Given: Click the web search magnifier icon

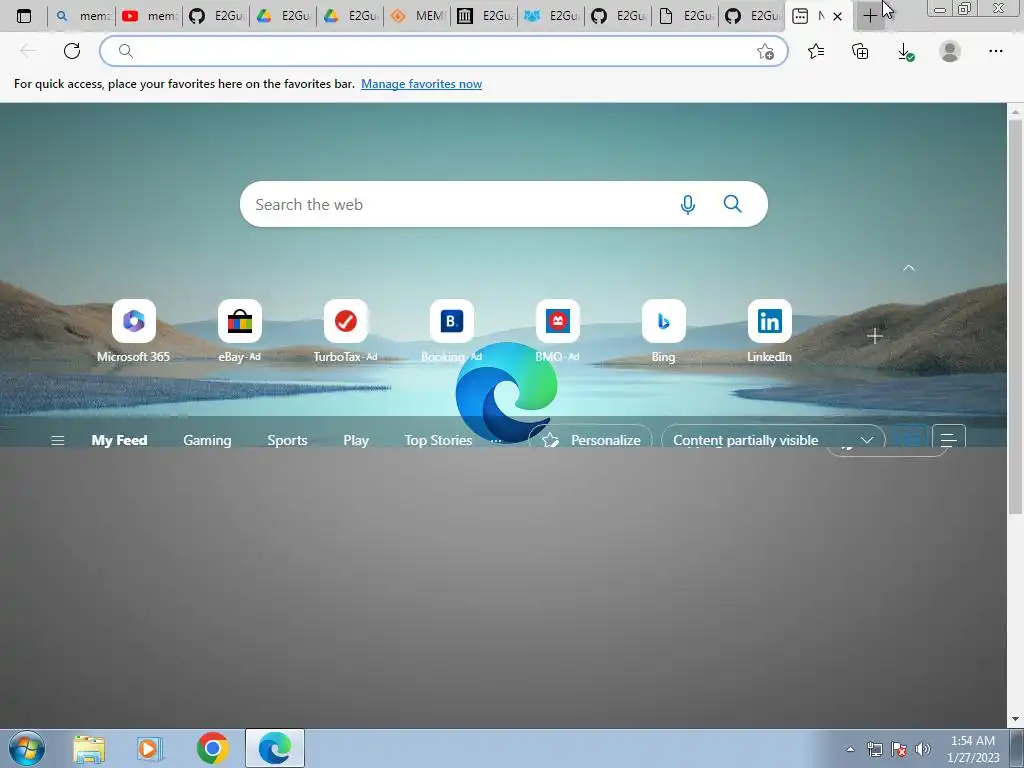Looking at the screenshot, I should click(733, 204).
